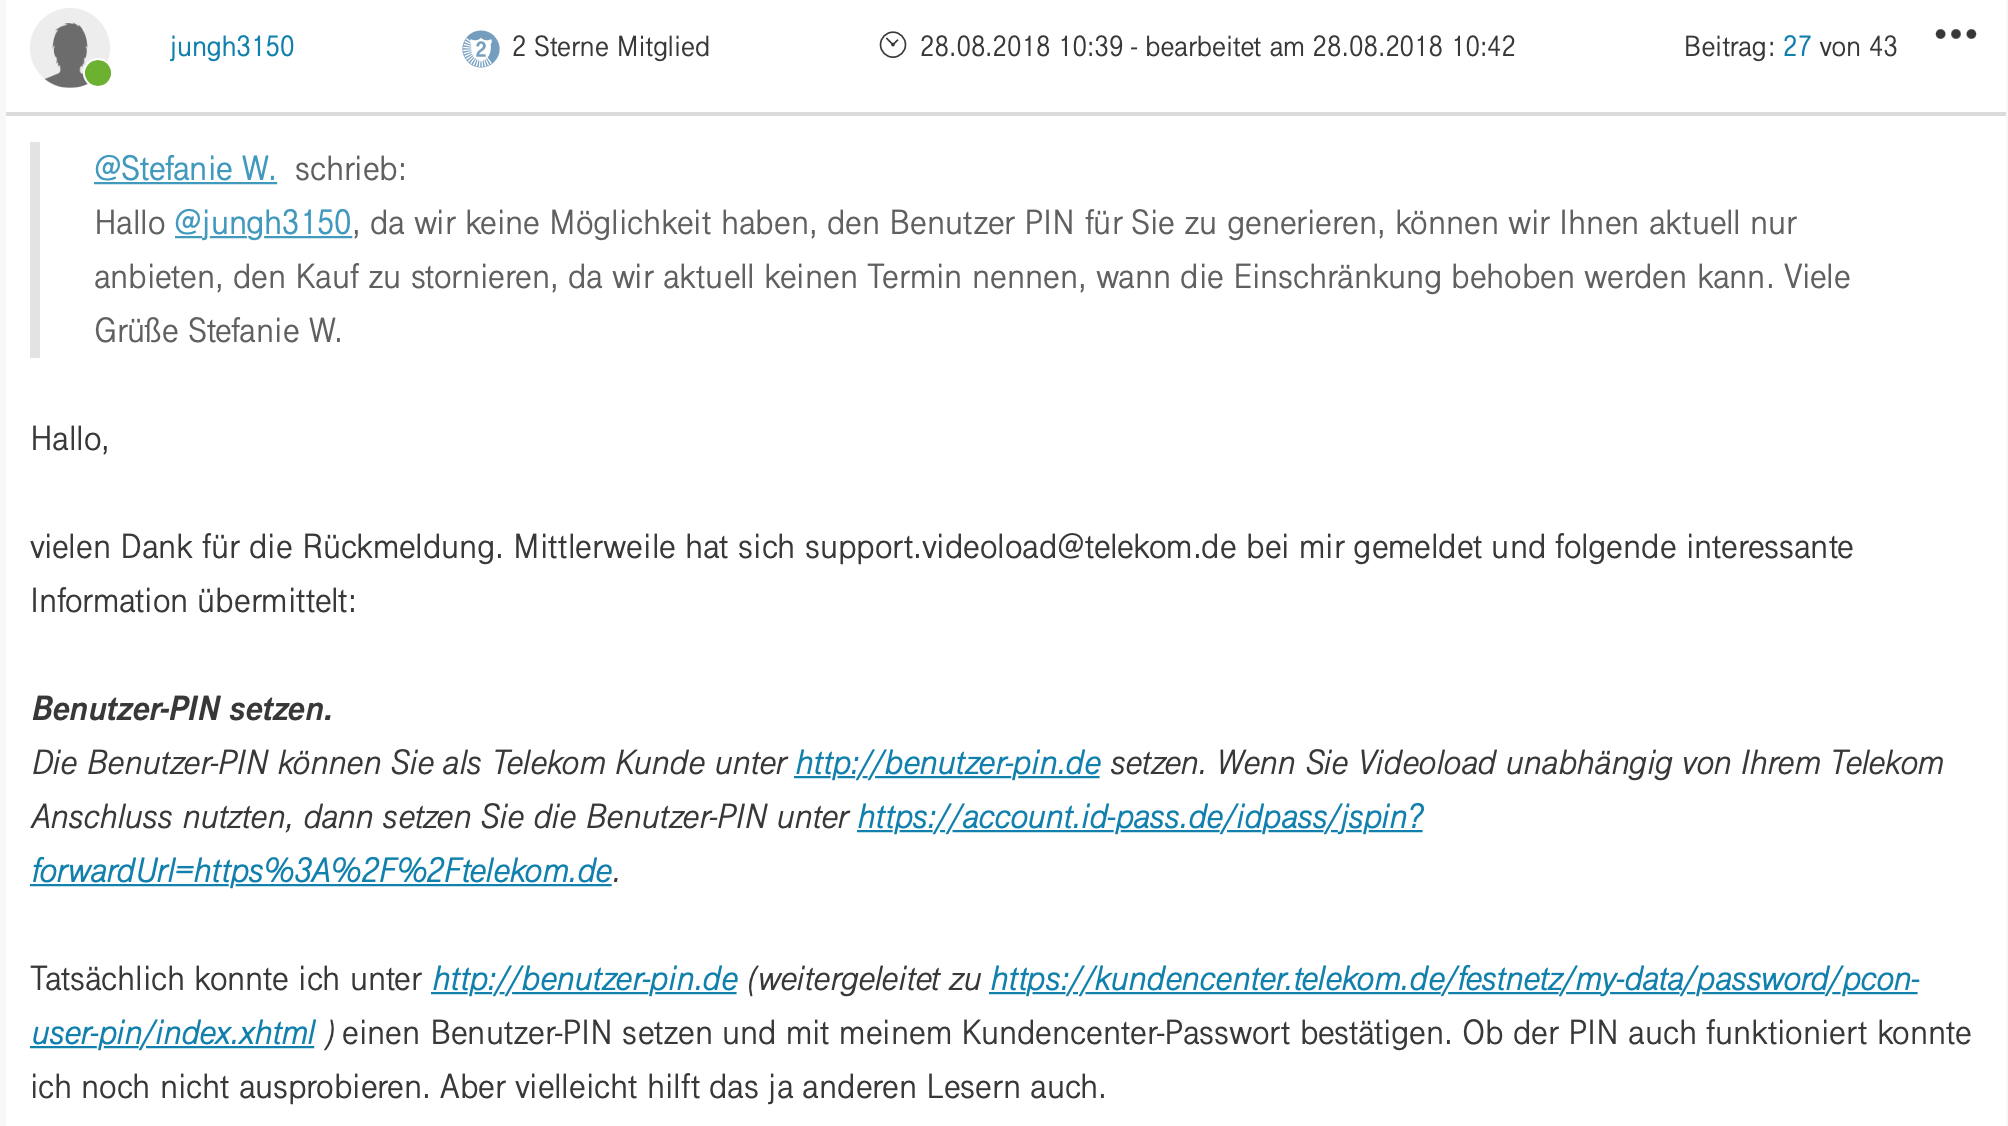Click the 2-star rank badge icon
This screenshot has width=2008, height=1126.
(480, 48)
